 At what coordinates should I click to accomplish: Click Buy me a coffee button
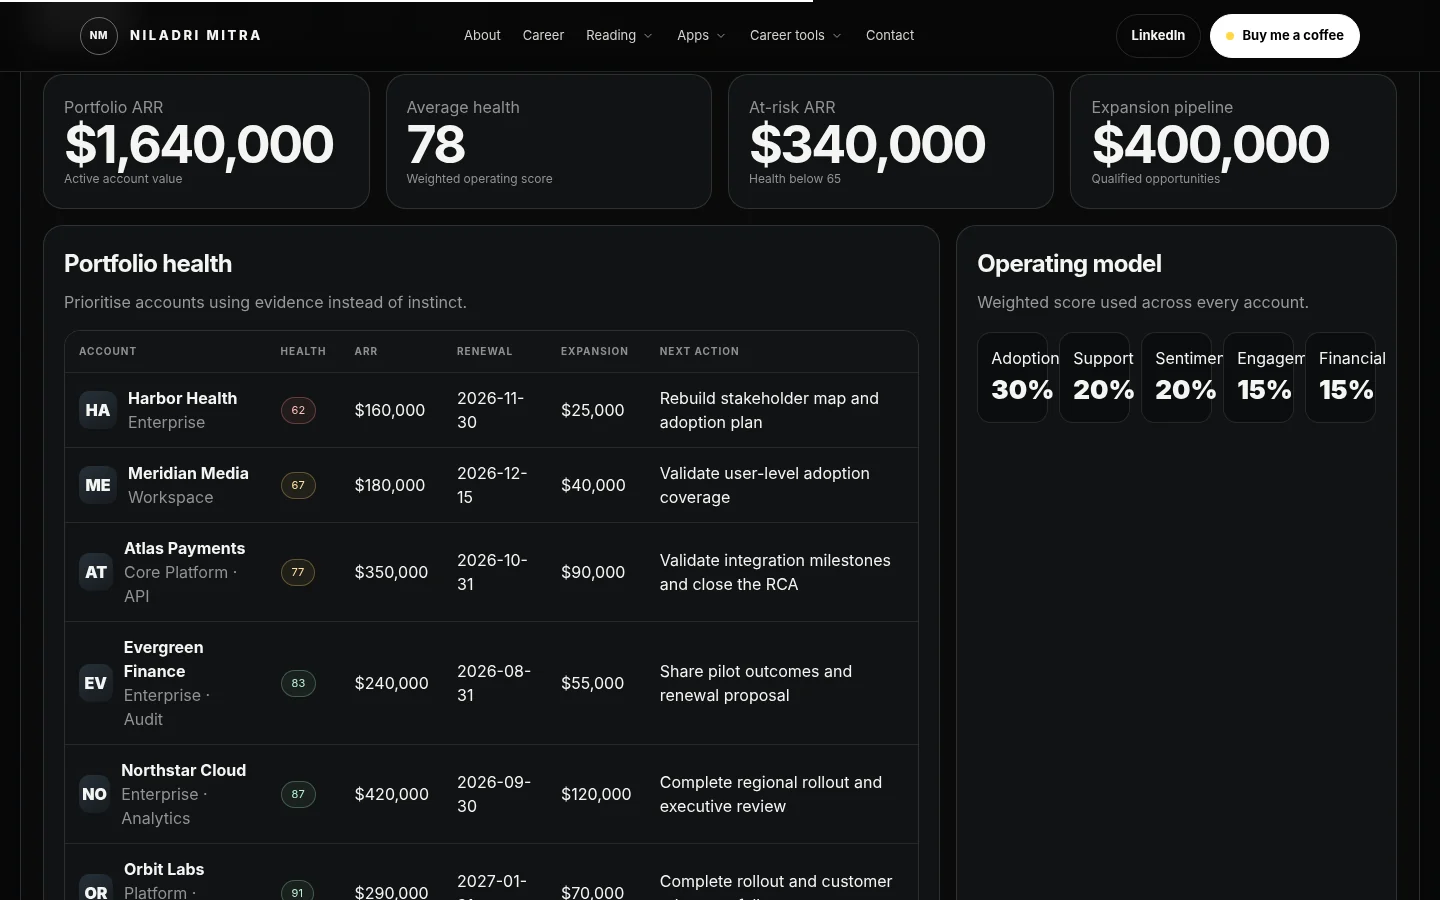click(x=1285, y=35)
